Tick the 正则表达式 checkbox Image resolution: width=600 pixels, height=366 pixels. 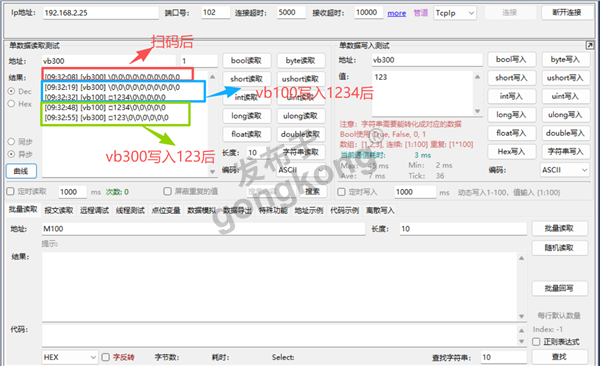coord(536,341)
